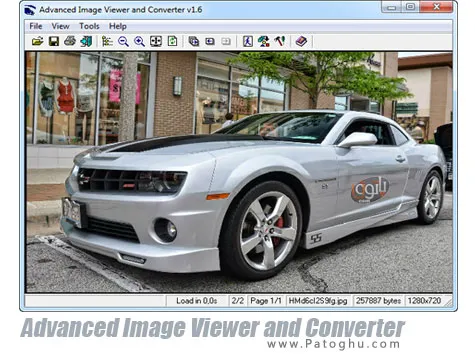475x360 pixels.
Task: Click the zoom in magnifier icon
Action: tap(139, 41)
